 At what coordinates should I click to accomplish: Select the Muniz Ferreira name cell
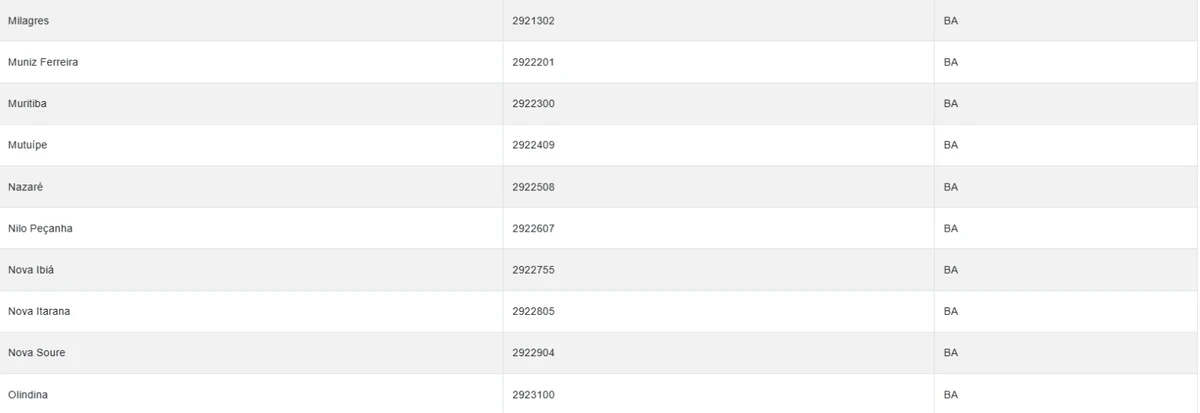43,62
